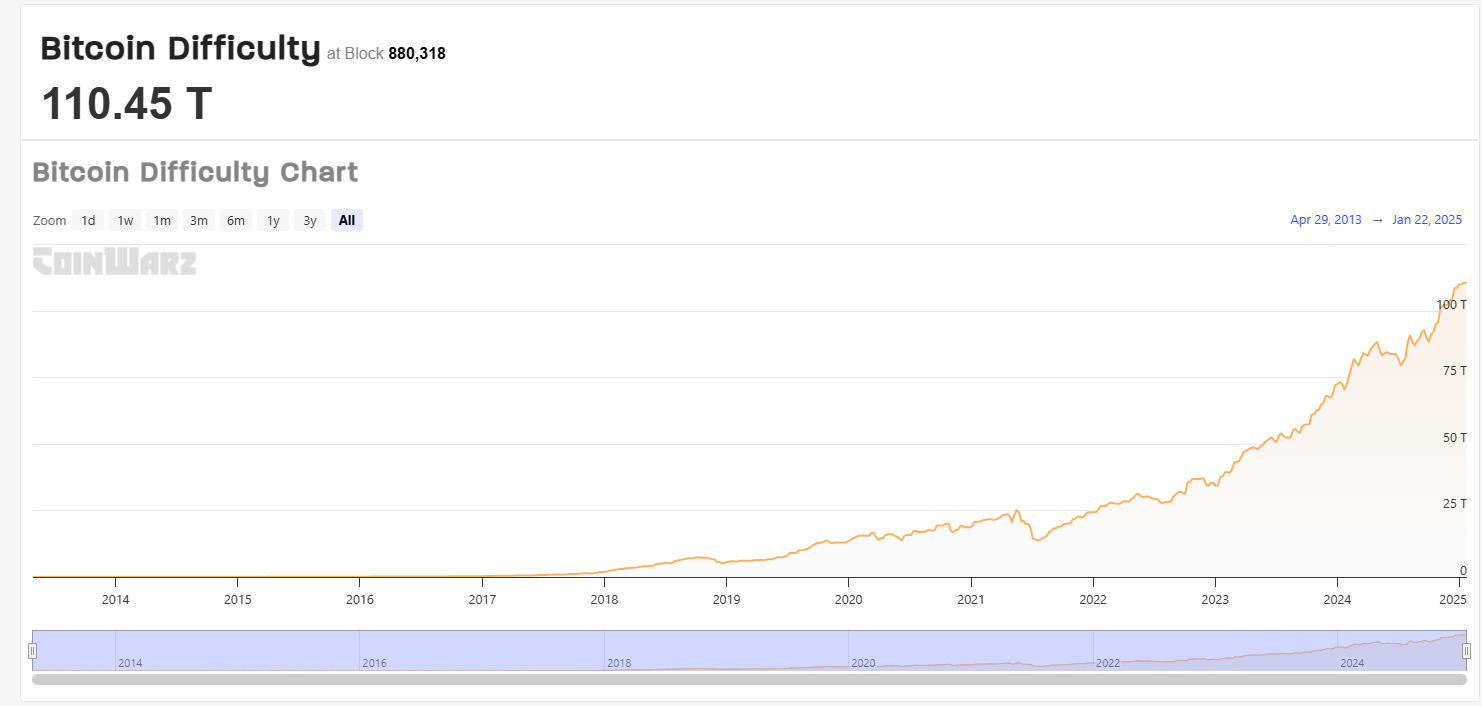Edit the Apr 29, 2013 start date
Viewport: 1482px width, 706px height.
click(x=1326, y=220)
